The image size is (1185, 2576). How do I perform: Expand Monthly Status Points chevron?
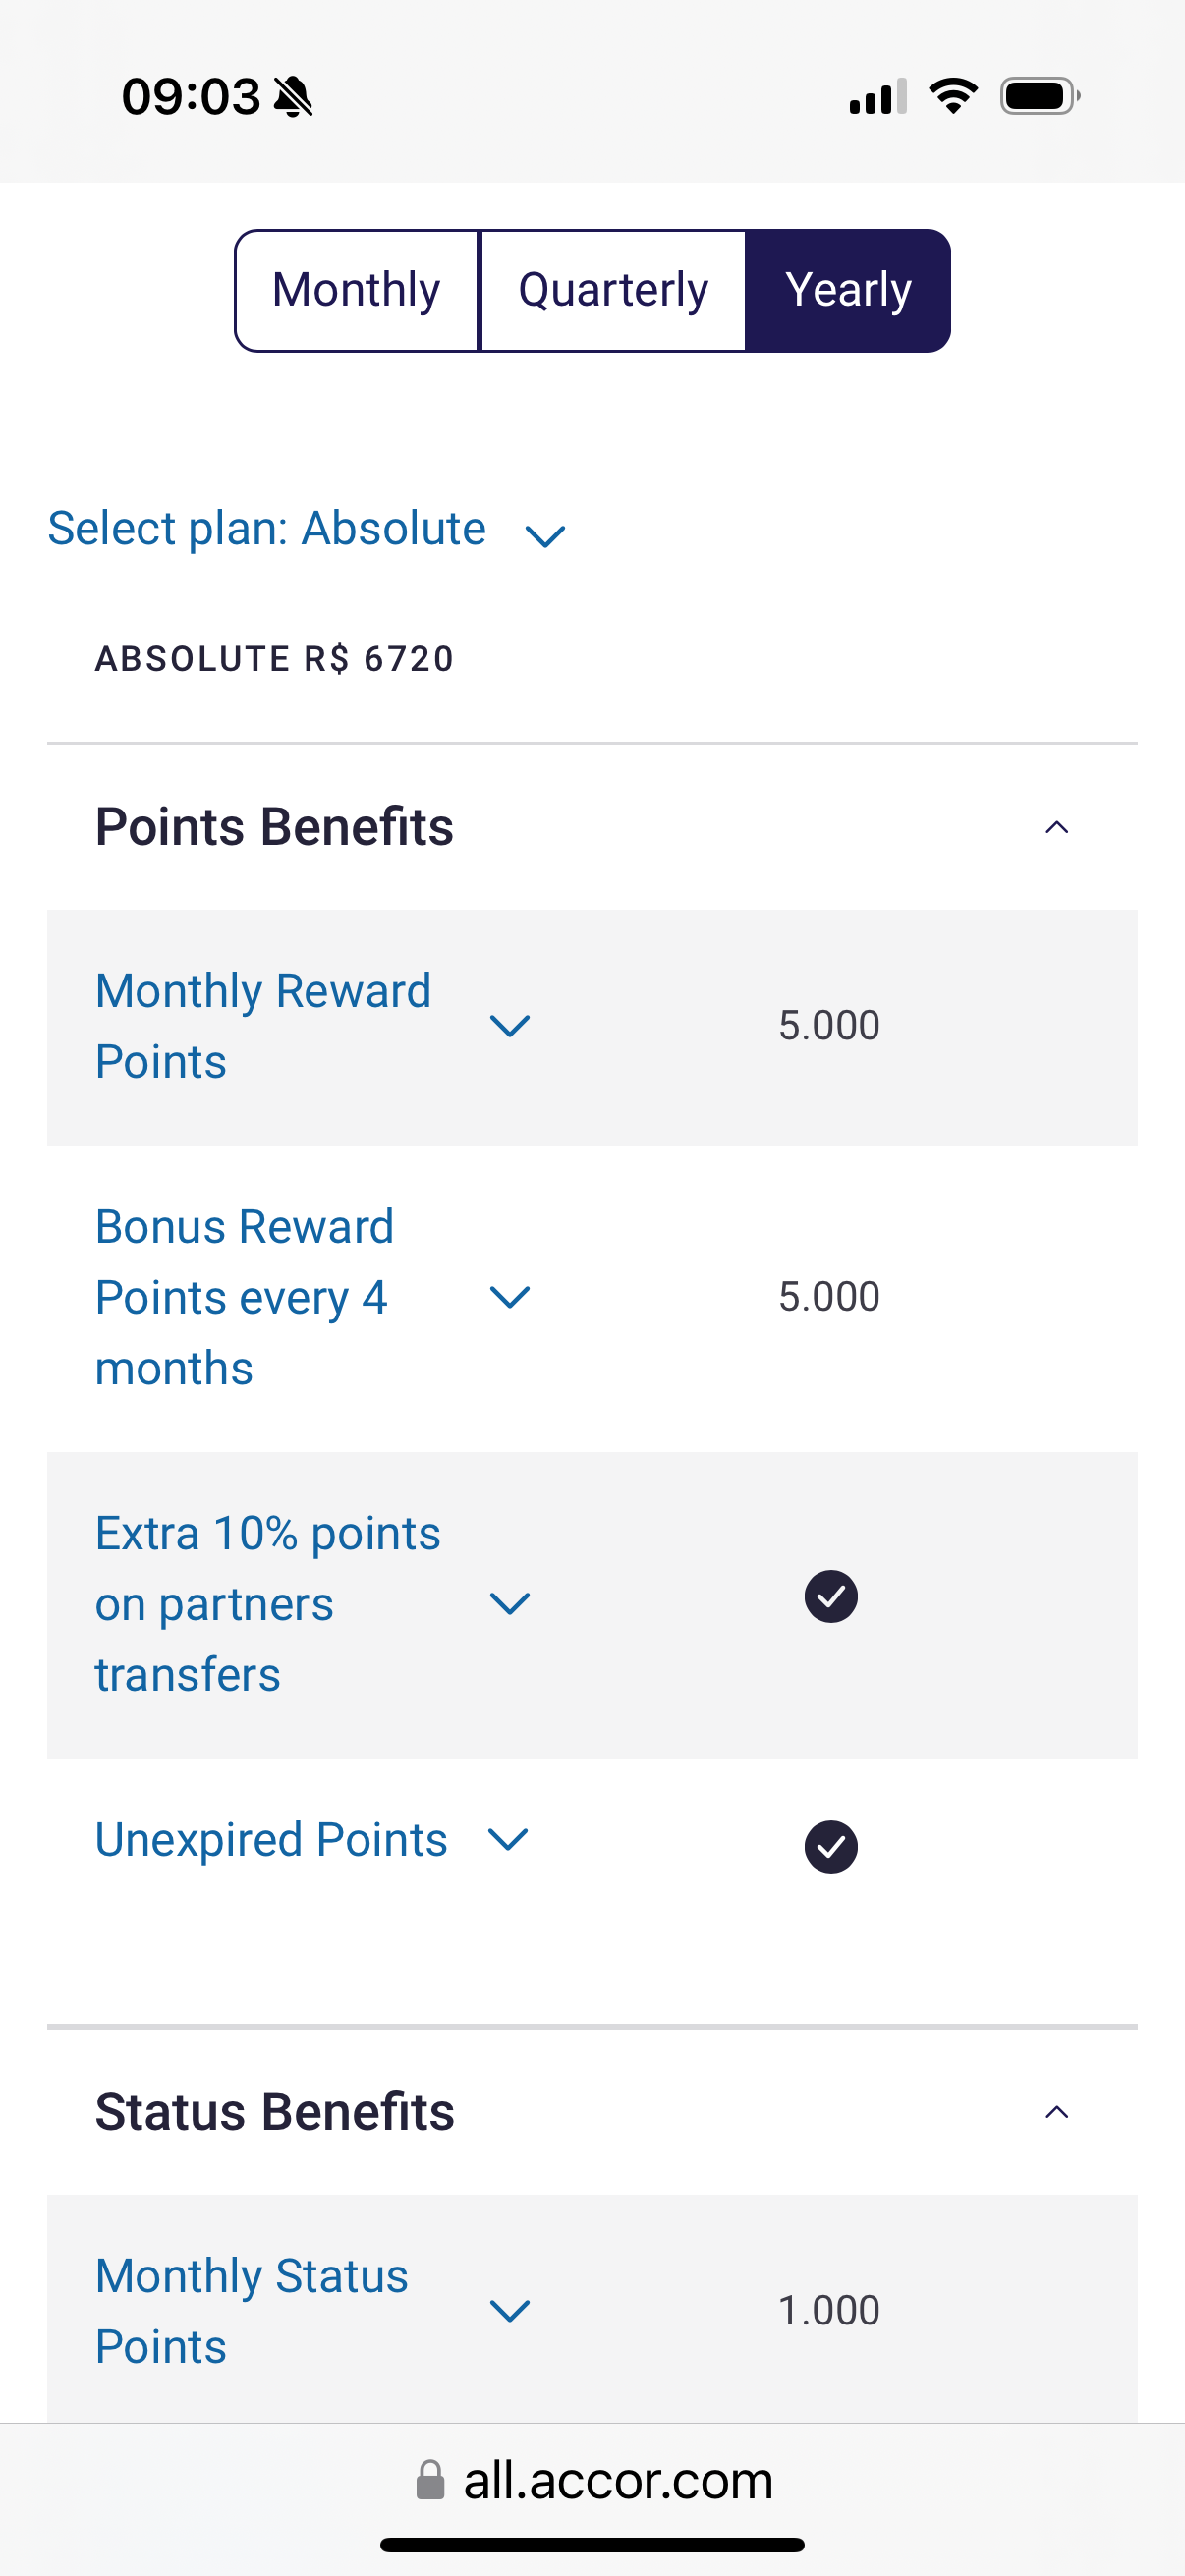(510, 2311)
